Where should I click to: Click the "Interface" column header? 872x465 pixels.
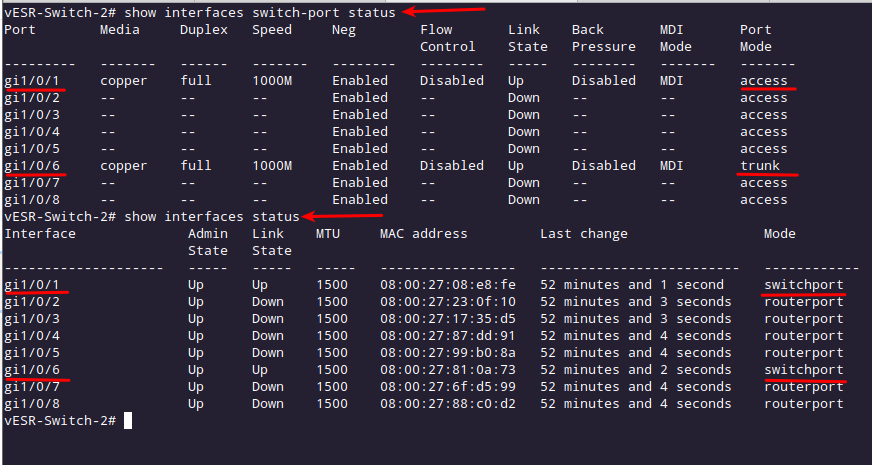pos(40,234)
